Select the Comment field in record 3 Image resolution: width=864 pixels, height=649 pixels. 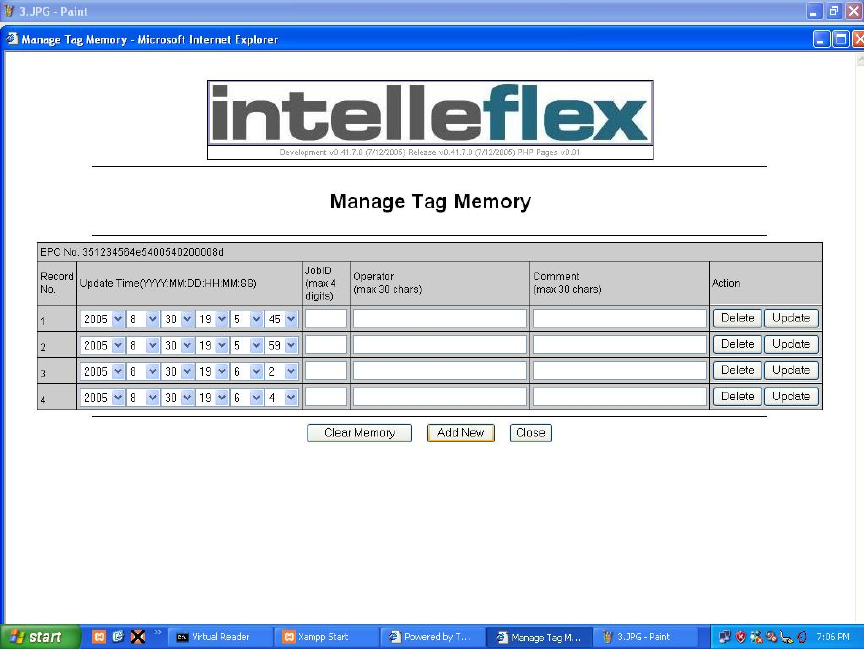pos(619,370)
